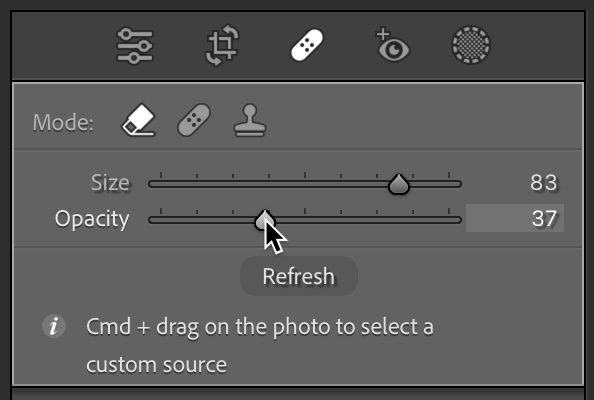Screen dimensions: 594x400
Task: Open the Masking tool circle icon
Action: [471, 45]
